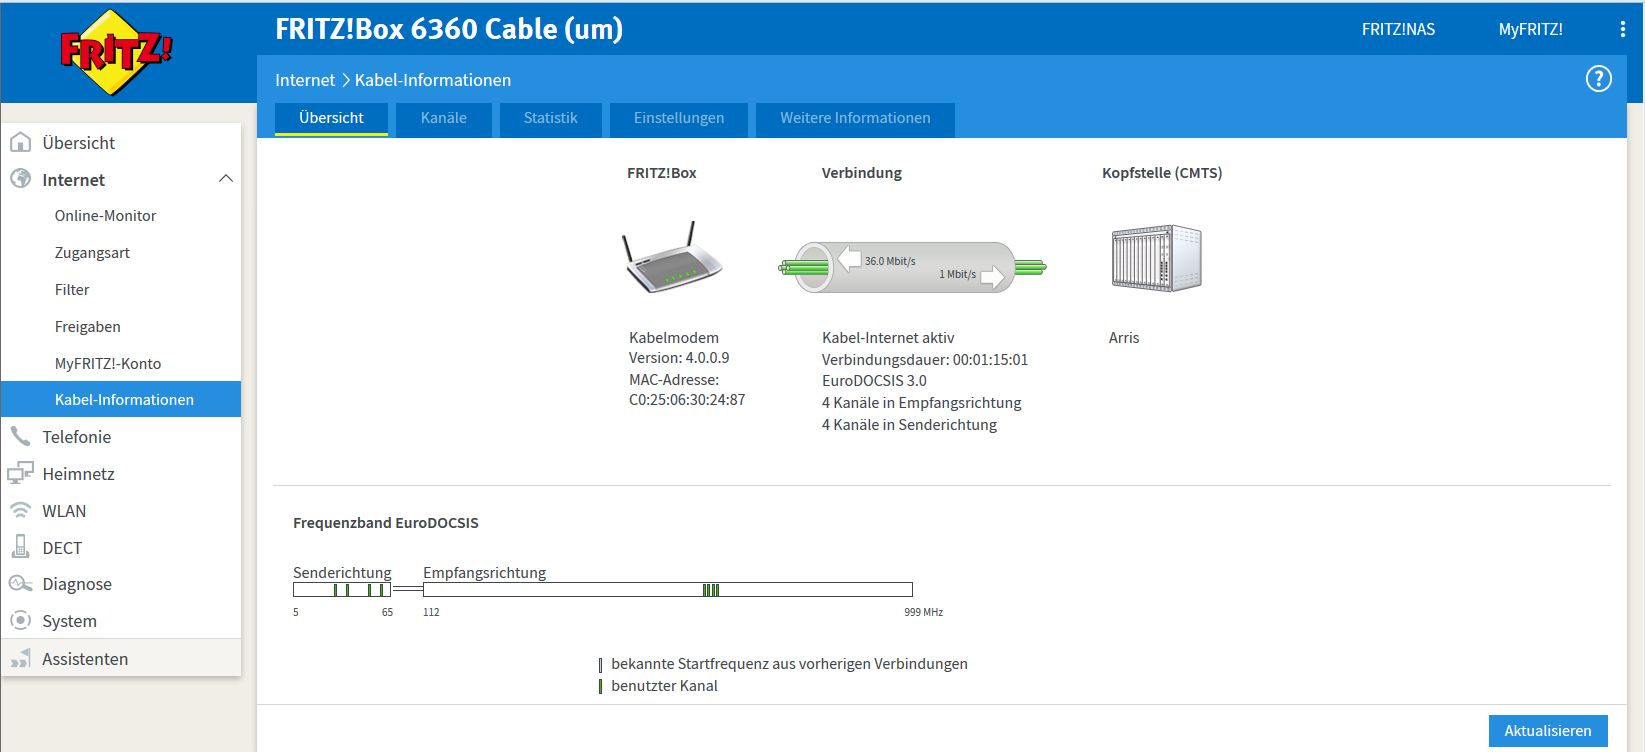1645x752 pixels.
Task: Open FRITZ!NAS link in header
Action: pos(1398,30)
